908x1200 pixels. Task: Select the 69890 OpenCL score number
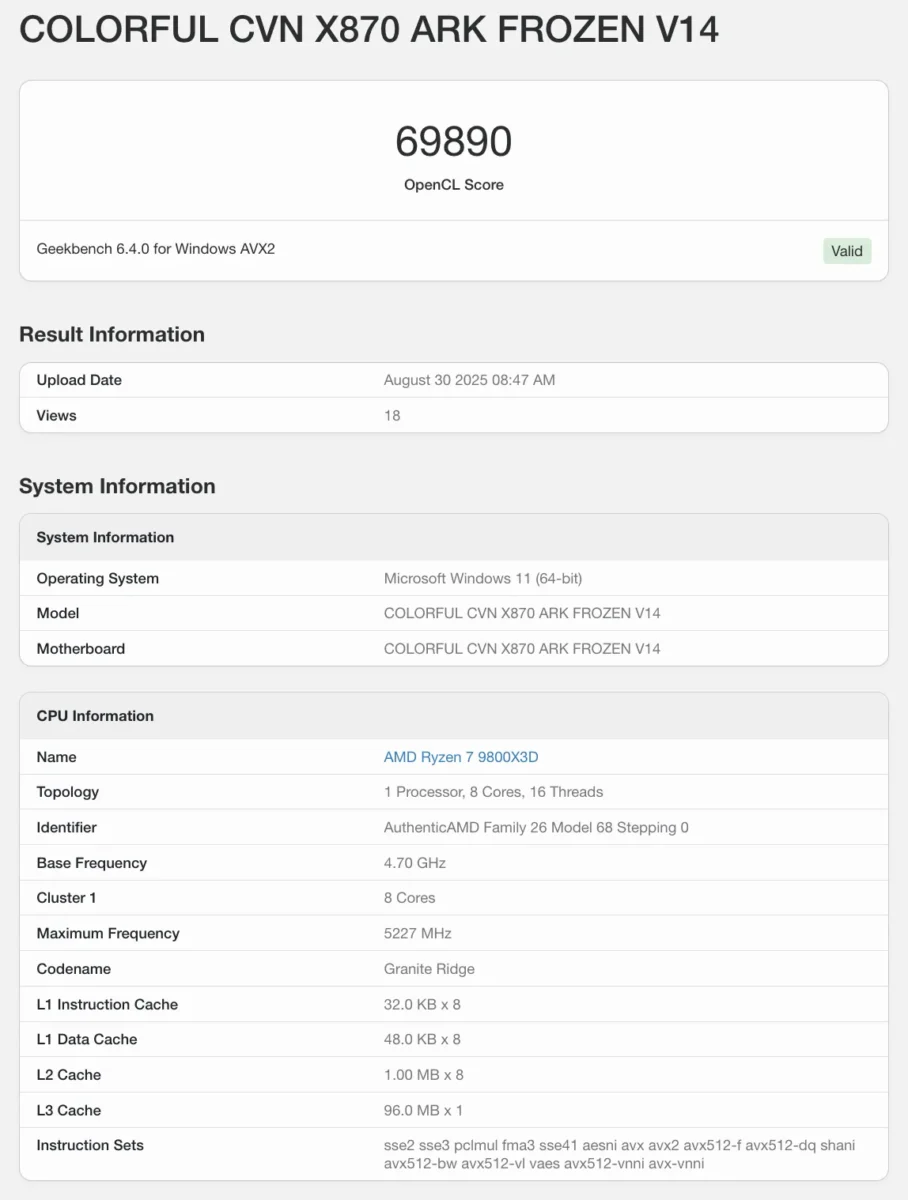pyautogui.click(x=454, y=142)
